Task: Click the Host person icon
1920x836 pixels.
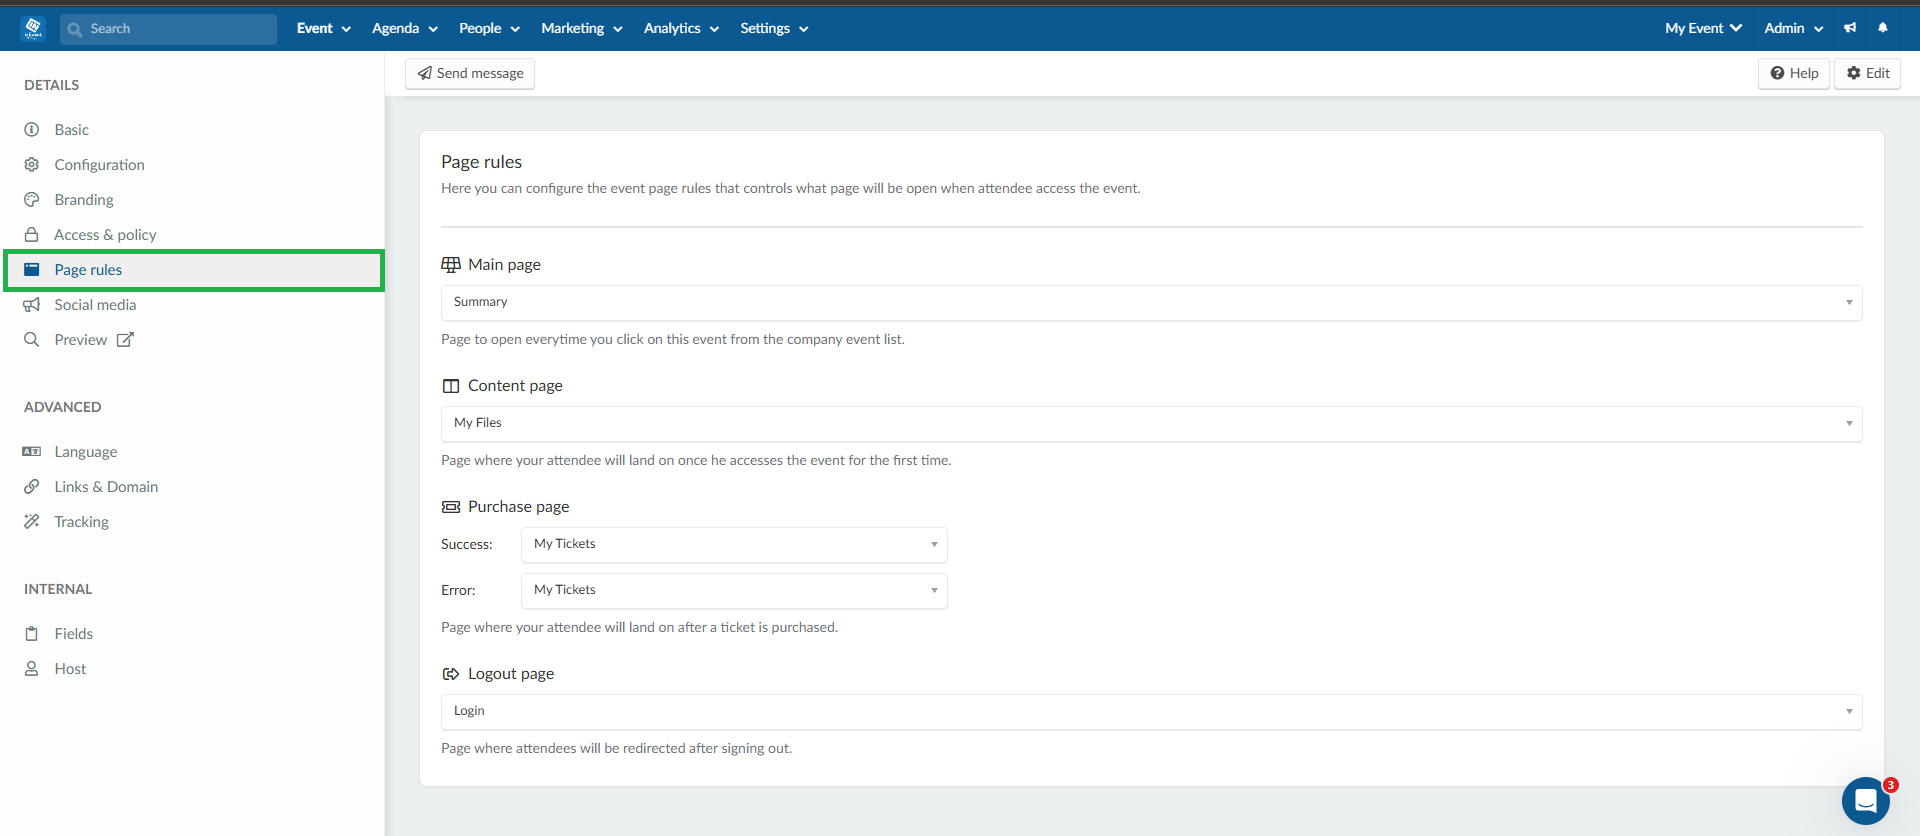Action: [x=32, y=668]
